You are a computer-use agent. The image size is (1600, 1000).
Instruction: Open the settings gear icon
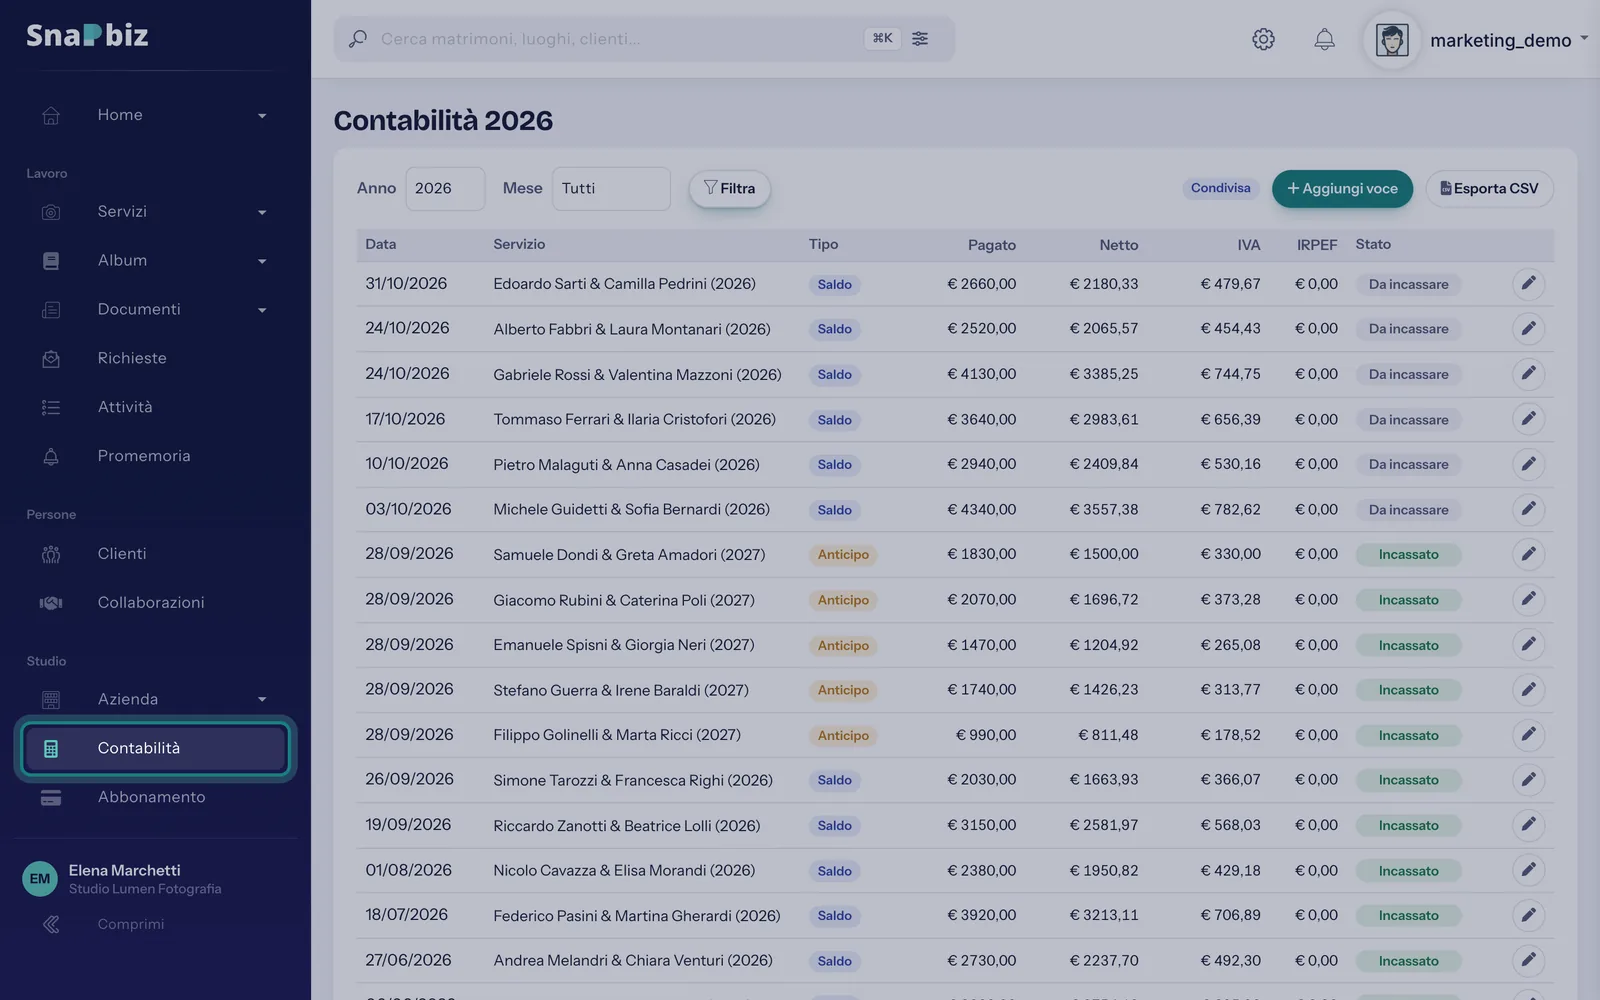point(1263,39)
